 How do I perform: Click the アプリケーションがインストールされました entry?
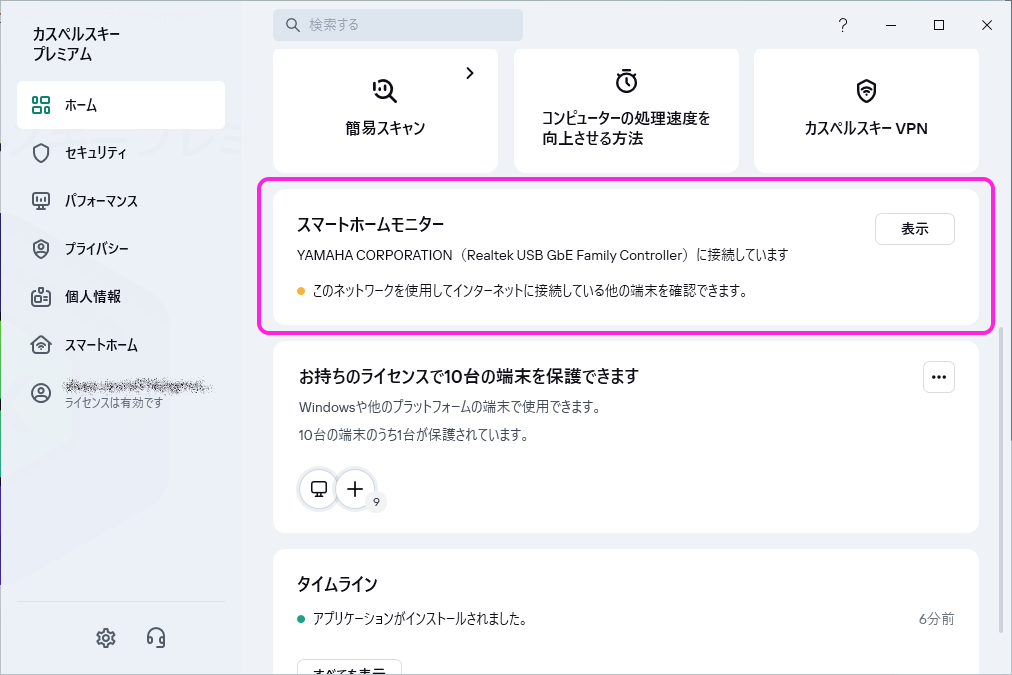(x=420, y=619)
